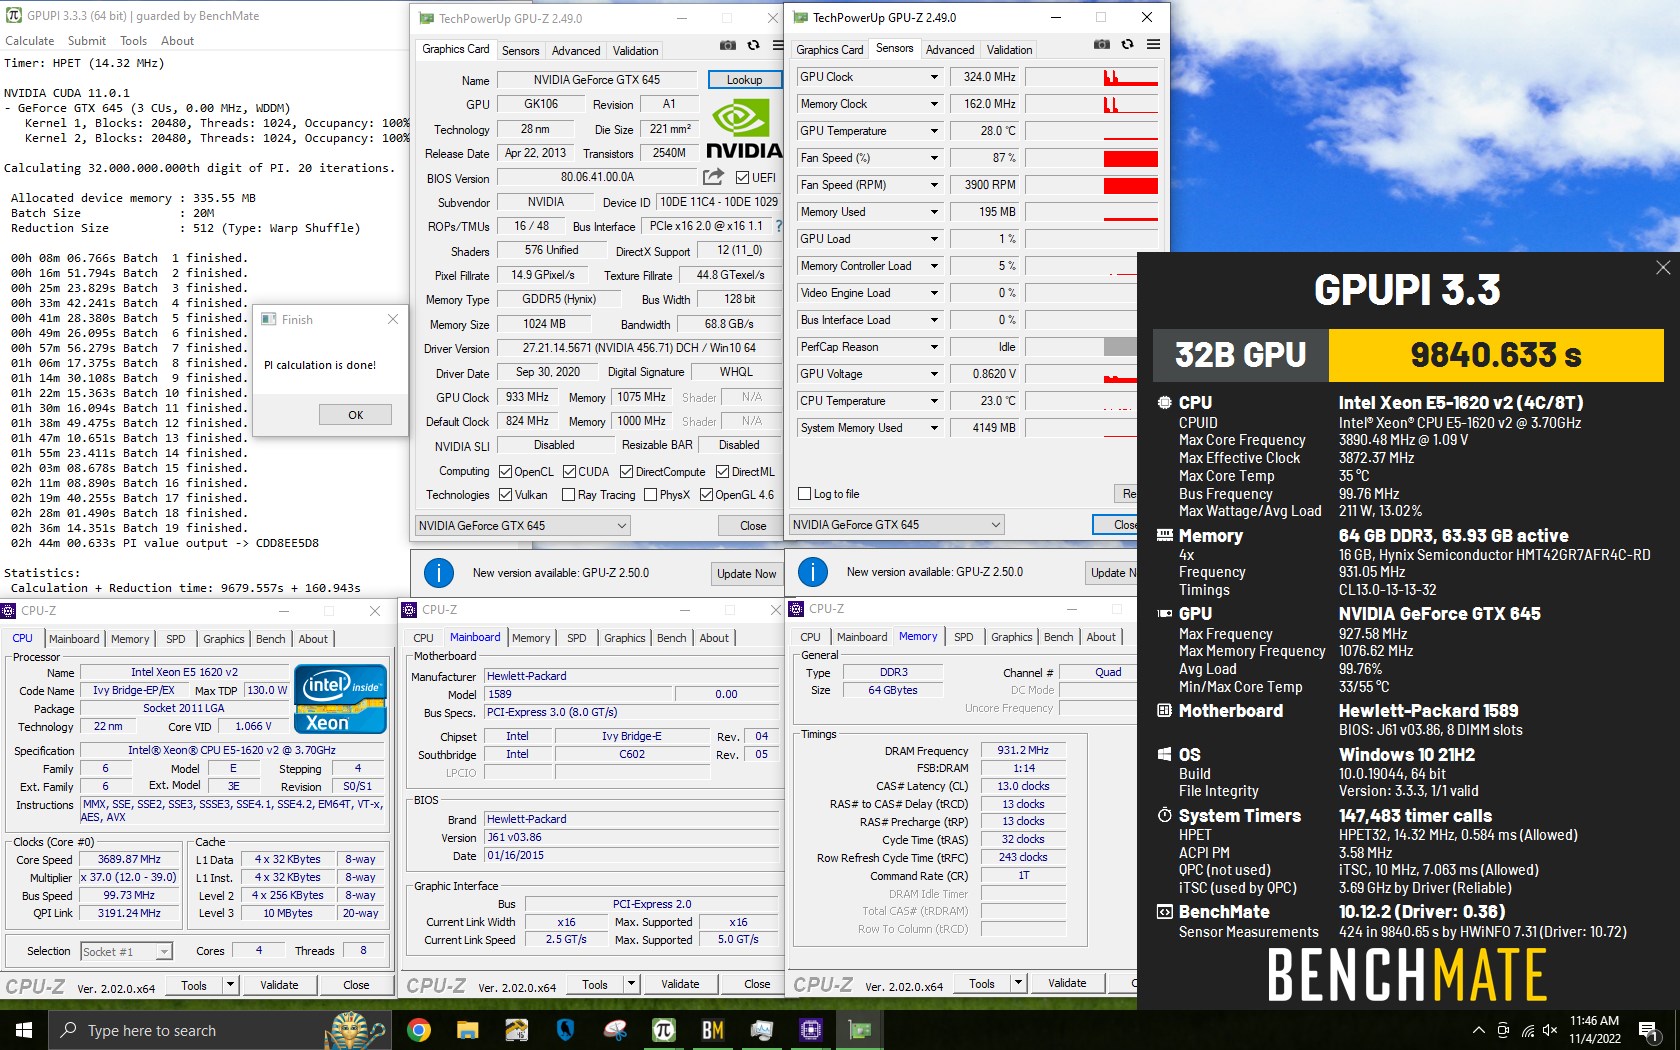Screen dimensions: 1680x1050
Task: Click the muted volume tray icon
Action: point(1550,1030)
